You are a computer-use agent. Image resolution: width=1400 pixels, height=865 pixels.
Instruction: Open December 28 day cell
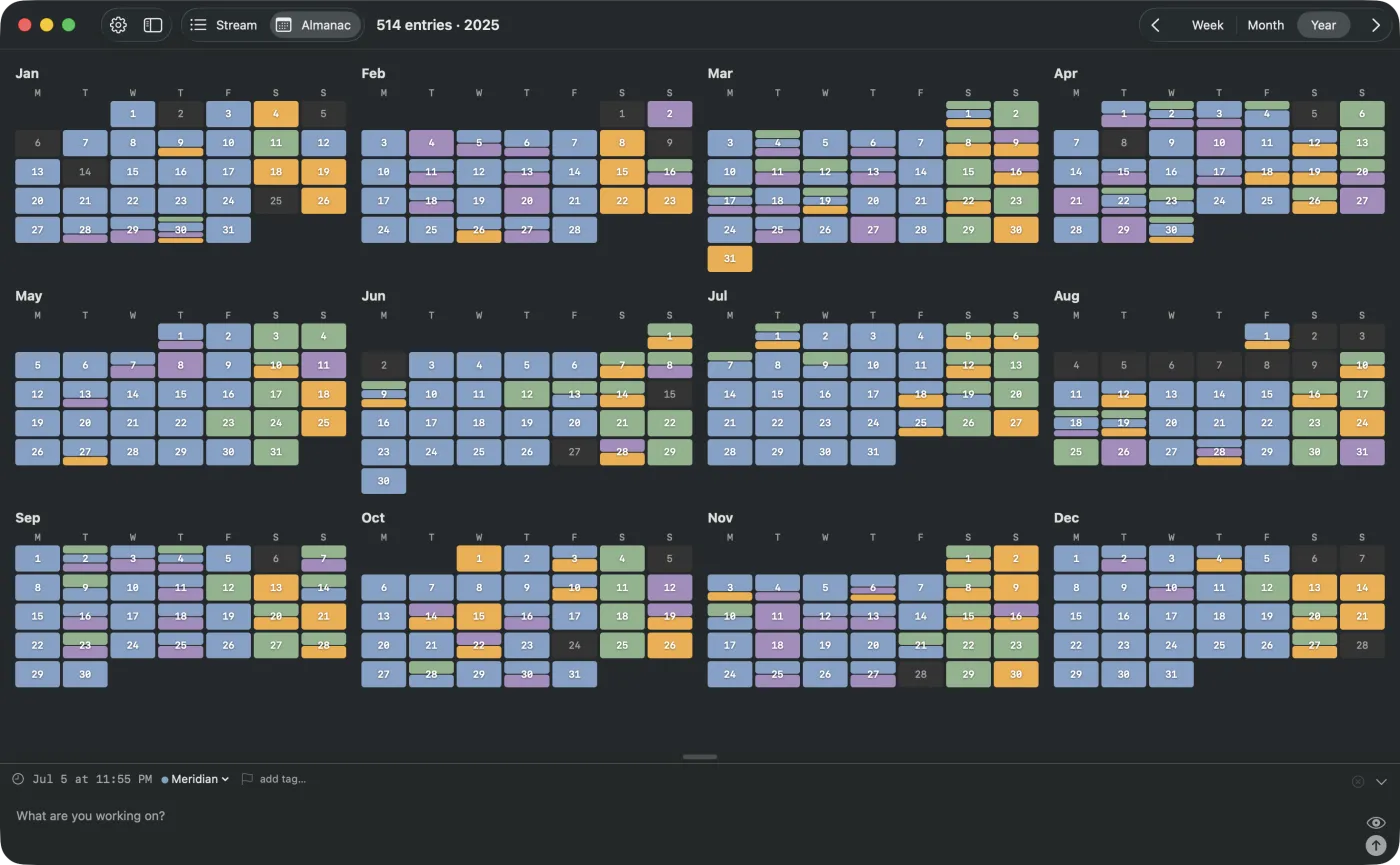(x=1362, y=645)
